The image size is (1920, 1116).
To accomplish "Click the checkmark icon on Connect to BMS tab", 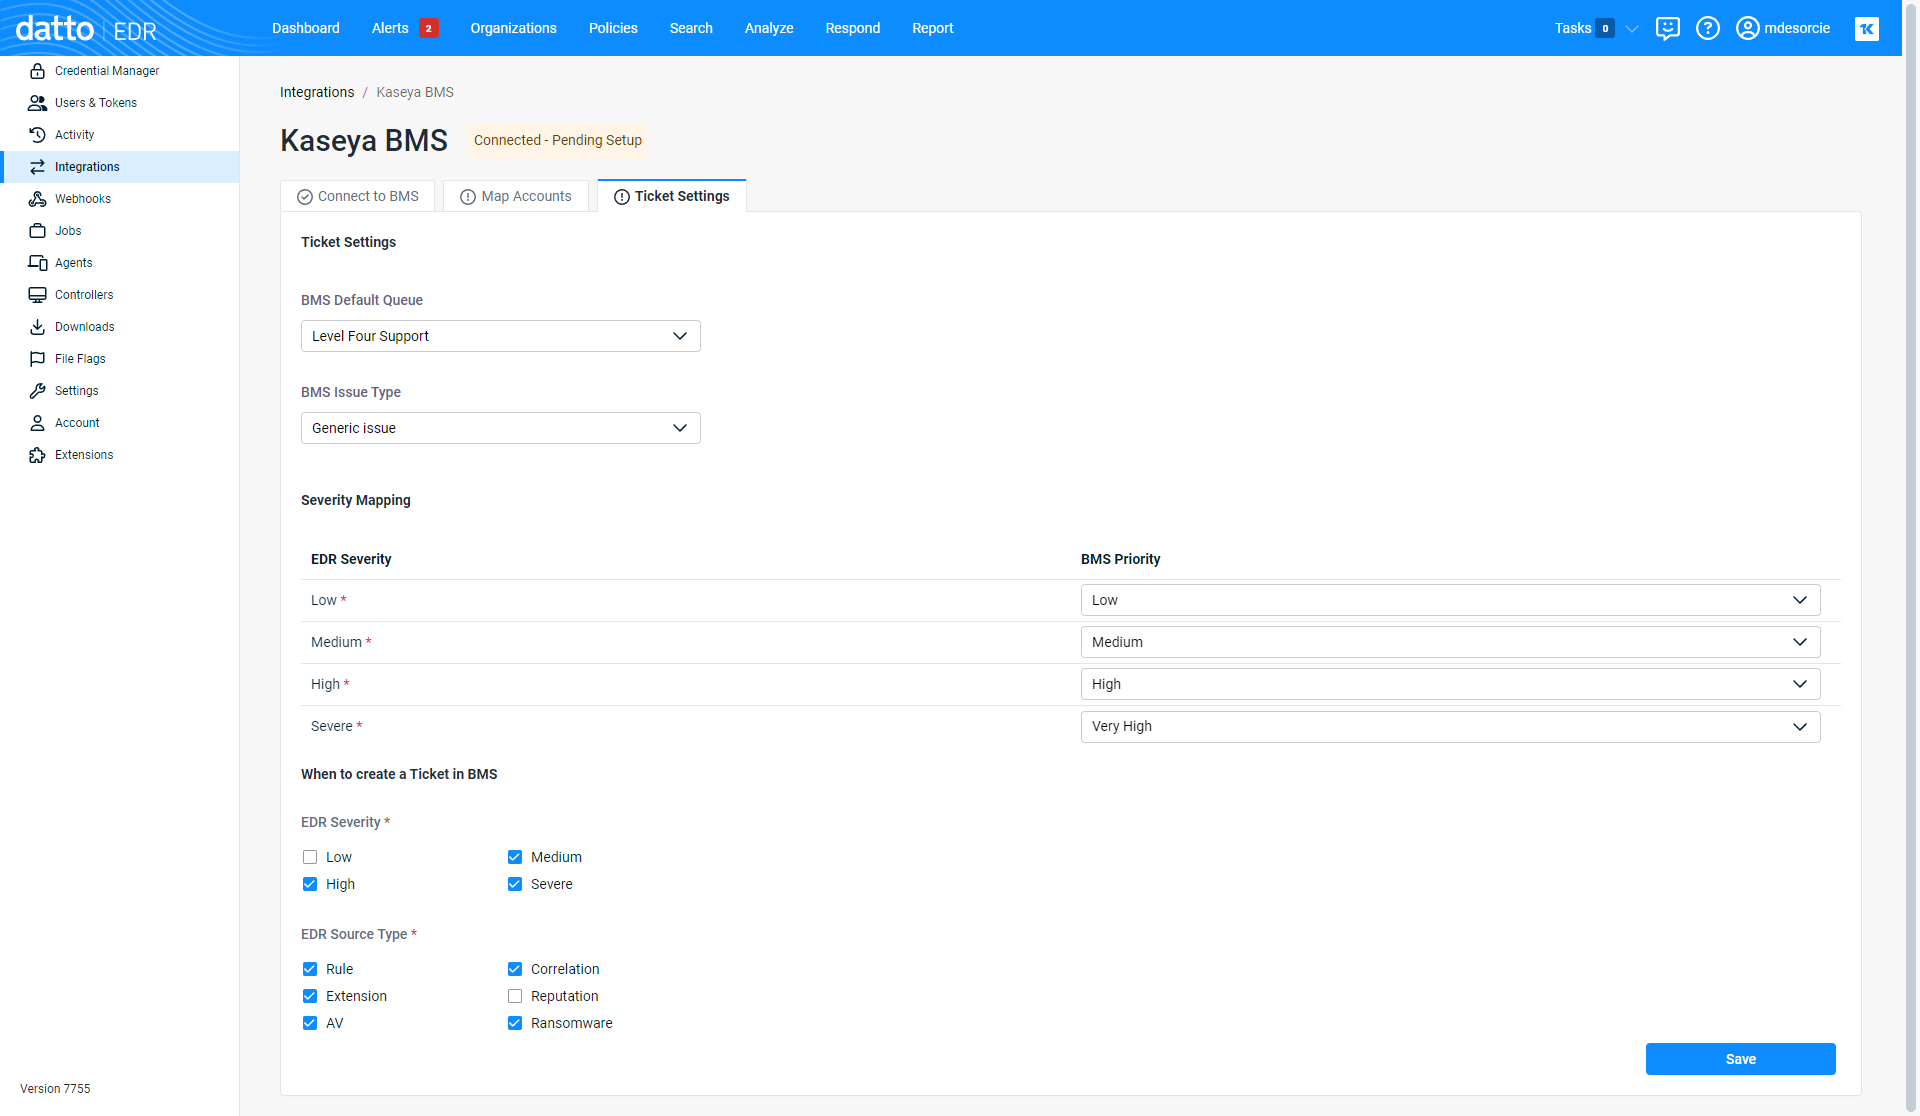I will tap(305, 197).
